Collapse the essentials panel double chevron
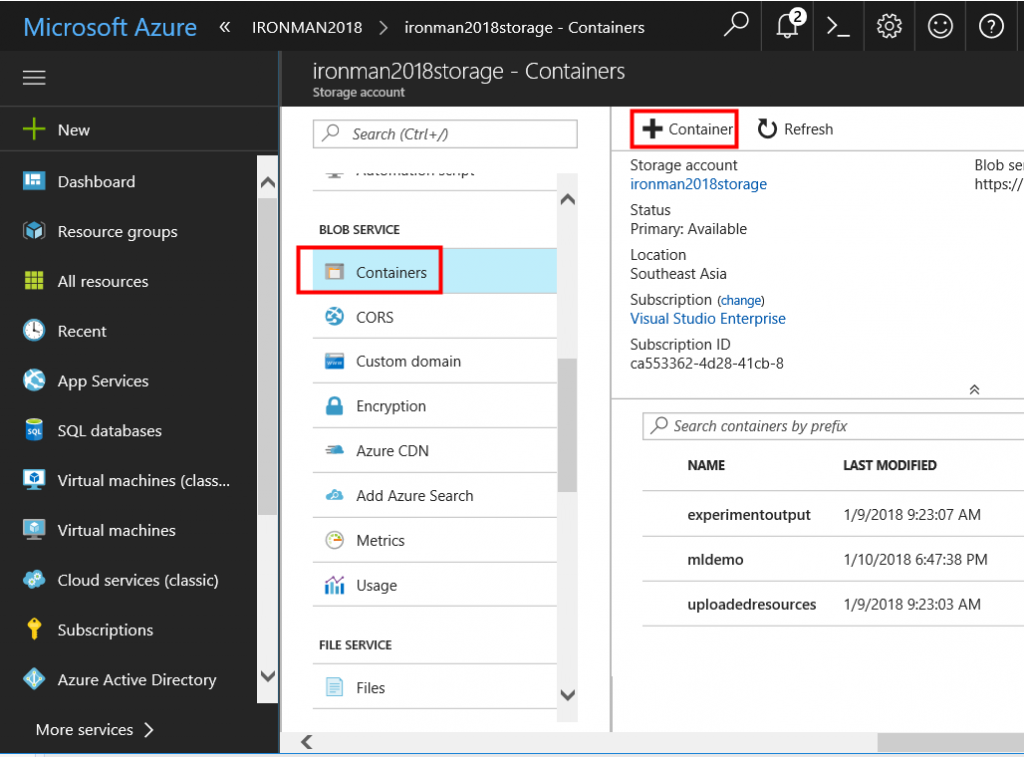 [974, 390]
